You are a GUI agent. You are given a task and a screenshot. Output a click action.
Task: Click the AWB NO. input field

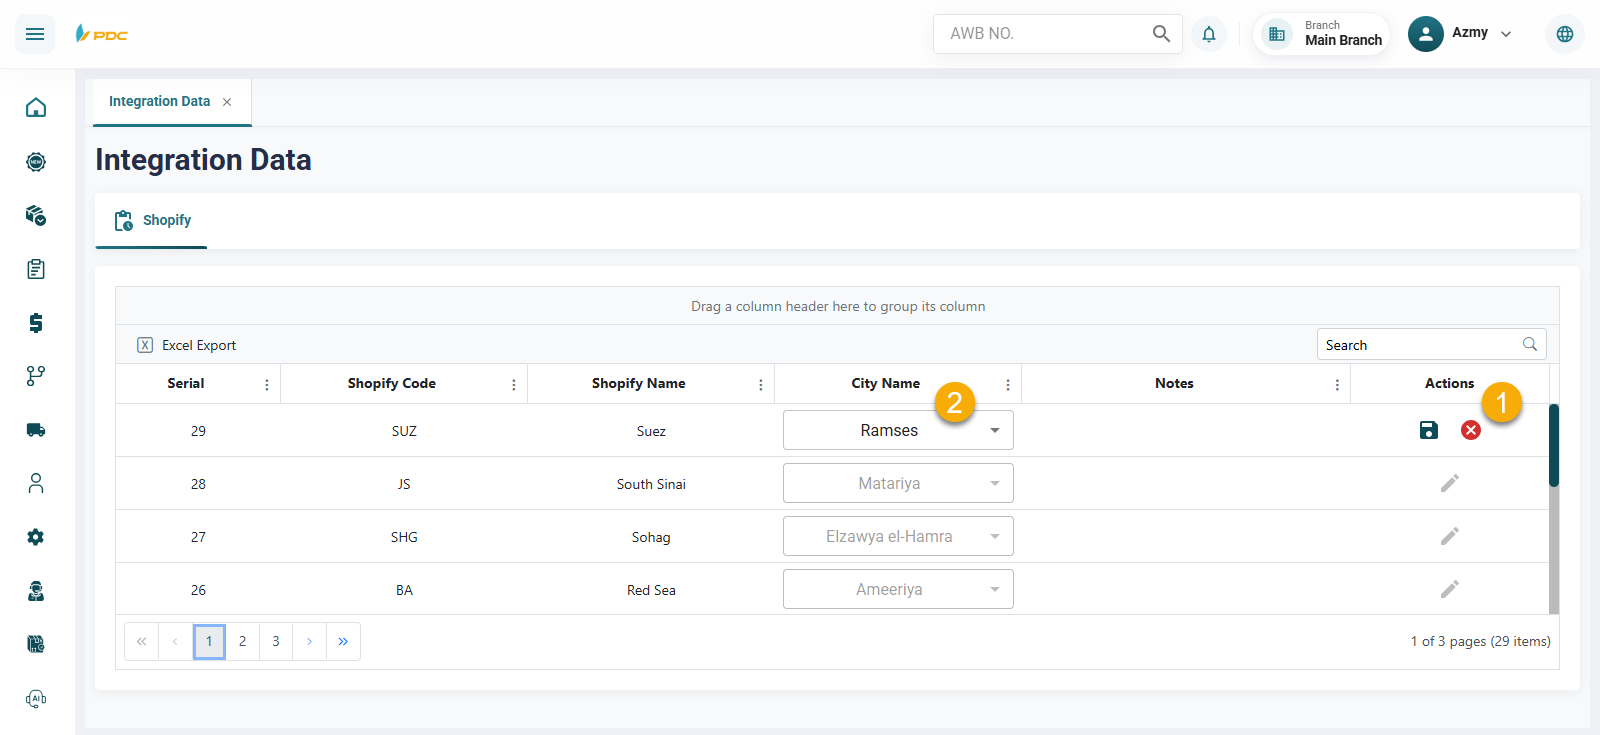click(1045, 34)
